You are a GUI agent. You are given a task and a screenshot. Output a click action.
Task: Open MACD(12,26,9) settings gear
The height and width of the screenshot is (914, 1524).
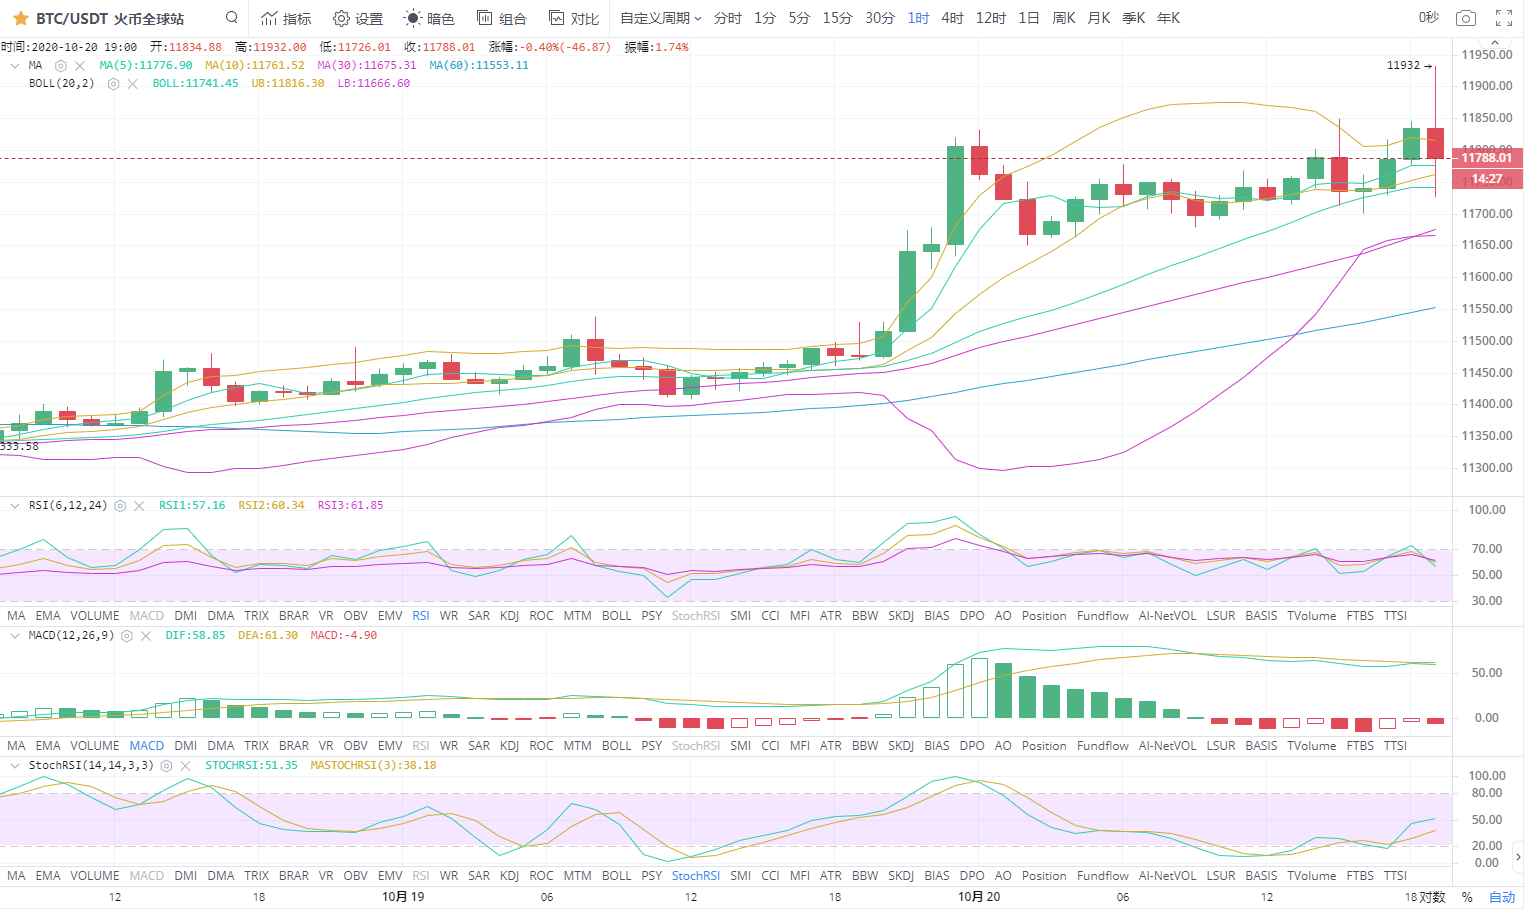tap(127, 636)
